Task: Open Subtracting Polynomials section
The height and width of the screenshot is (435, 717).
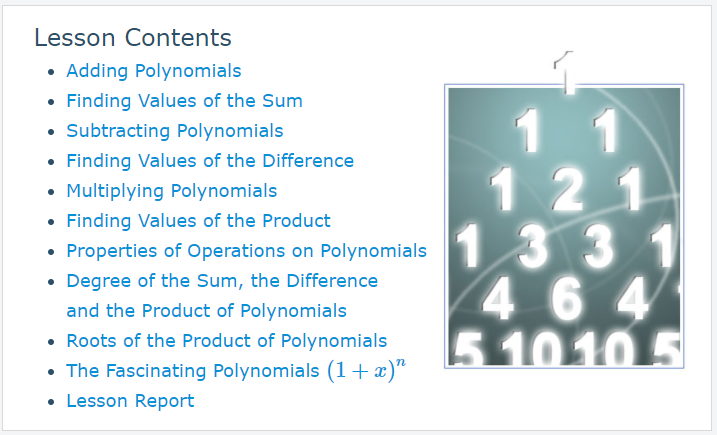Action: [x=175, y=131]
